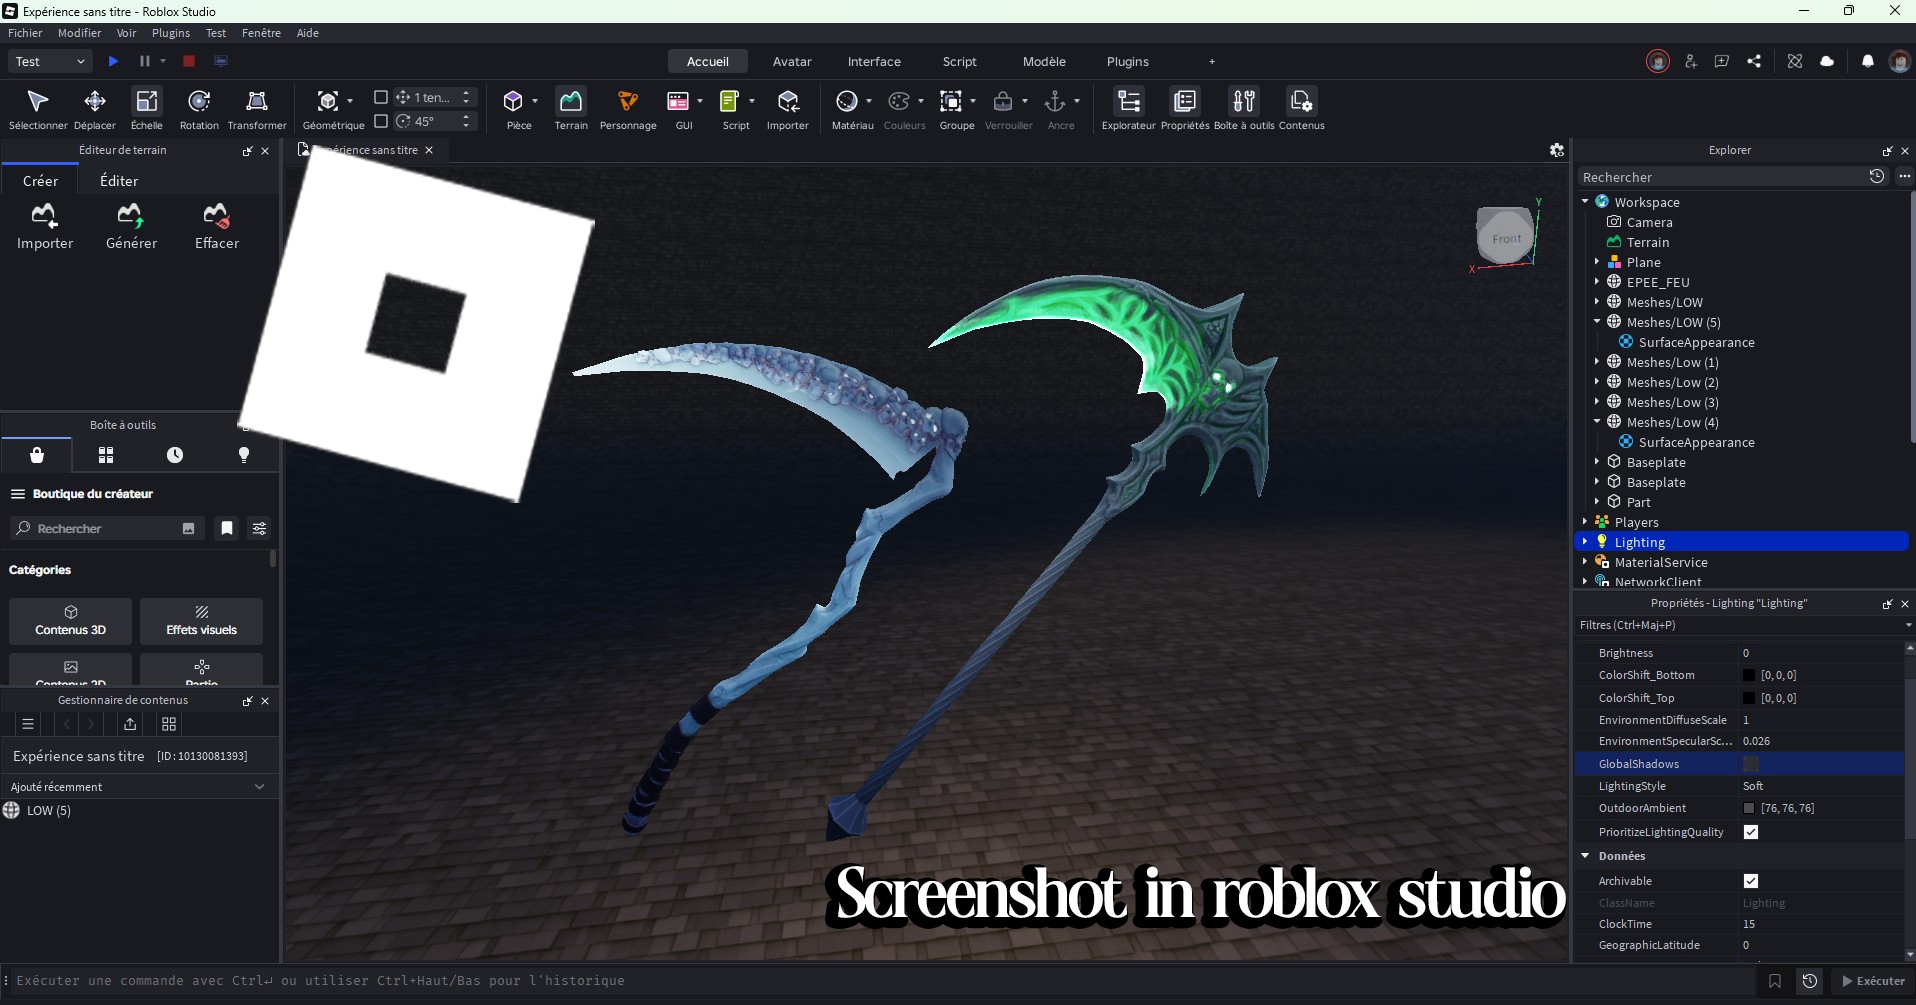Activate the Déplacer move tool
The image size is (1916, 1005).
(x=95, y=109)
